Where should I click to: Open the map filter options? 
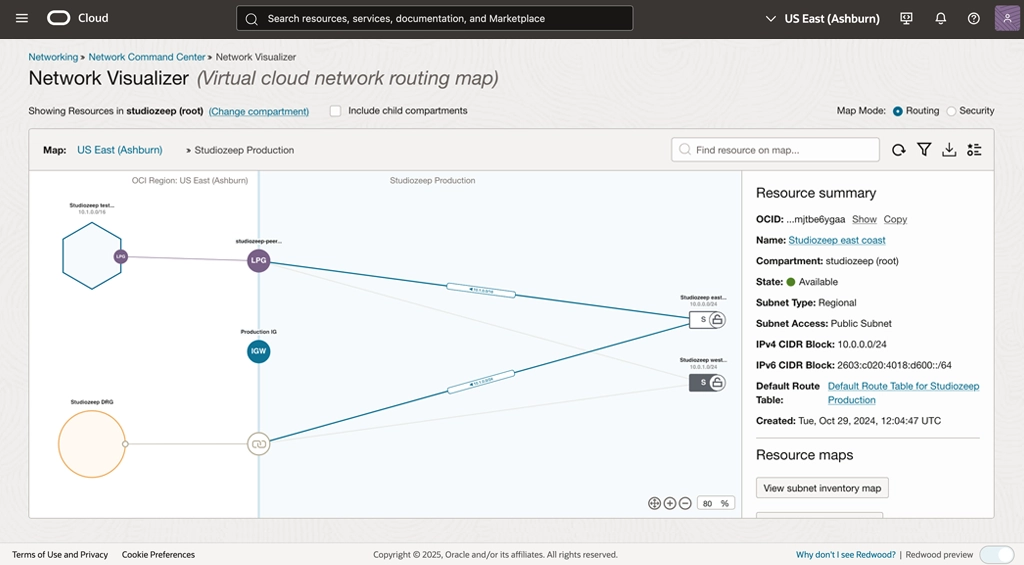(924, 150)
